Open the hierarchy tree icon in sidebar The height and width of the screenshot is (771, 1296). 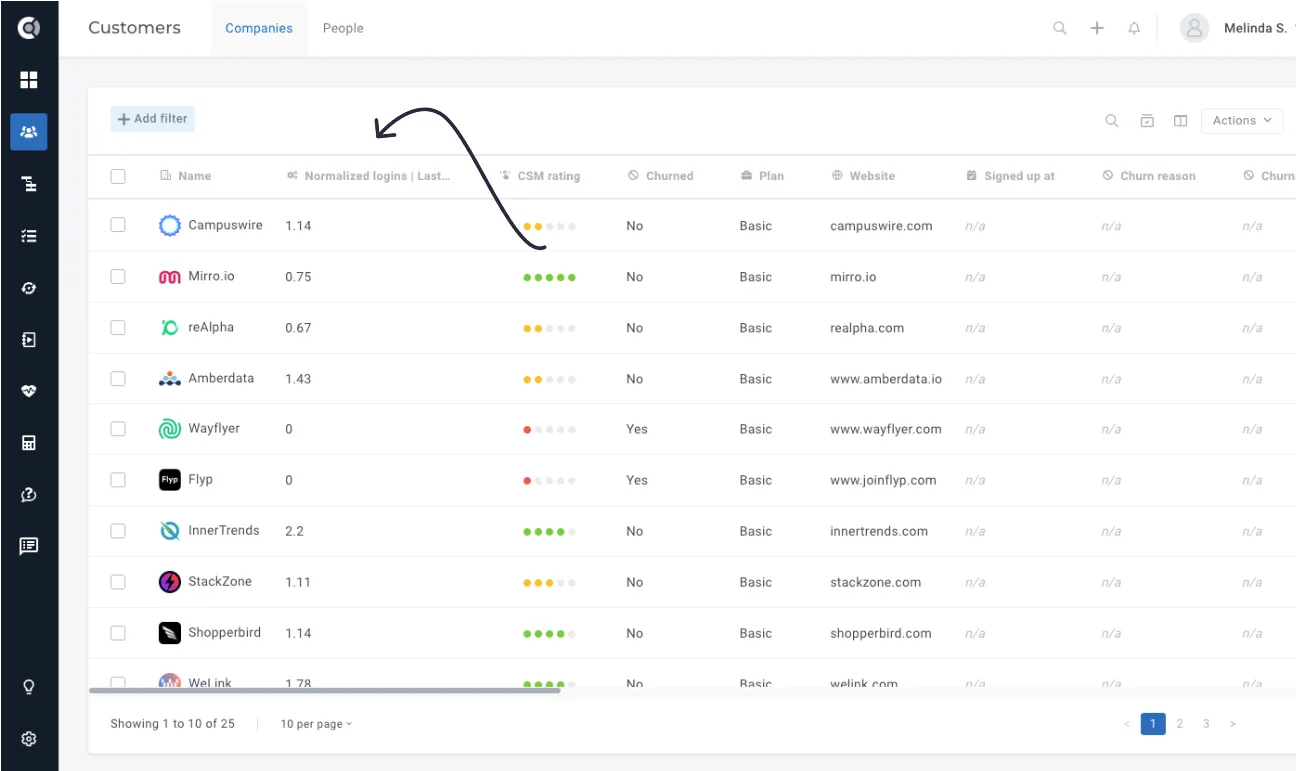click(29, 184)
